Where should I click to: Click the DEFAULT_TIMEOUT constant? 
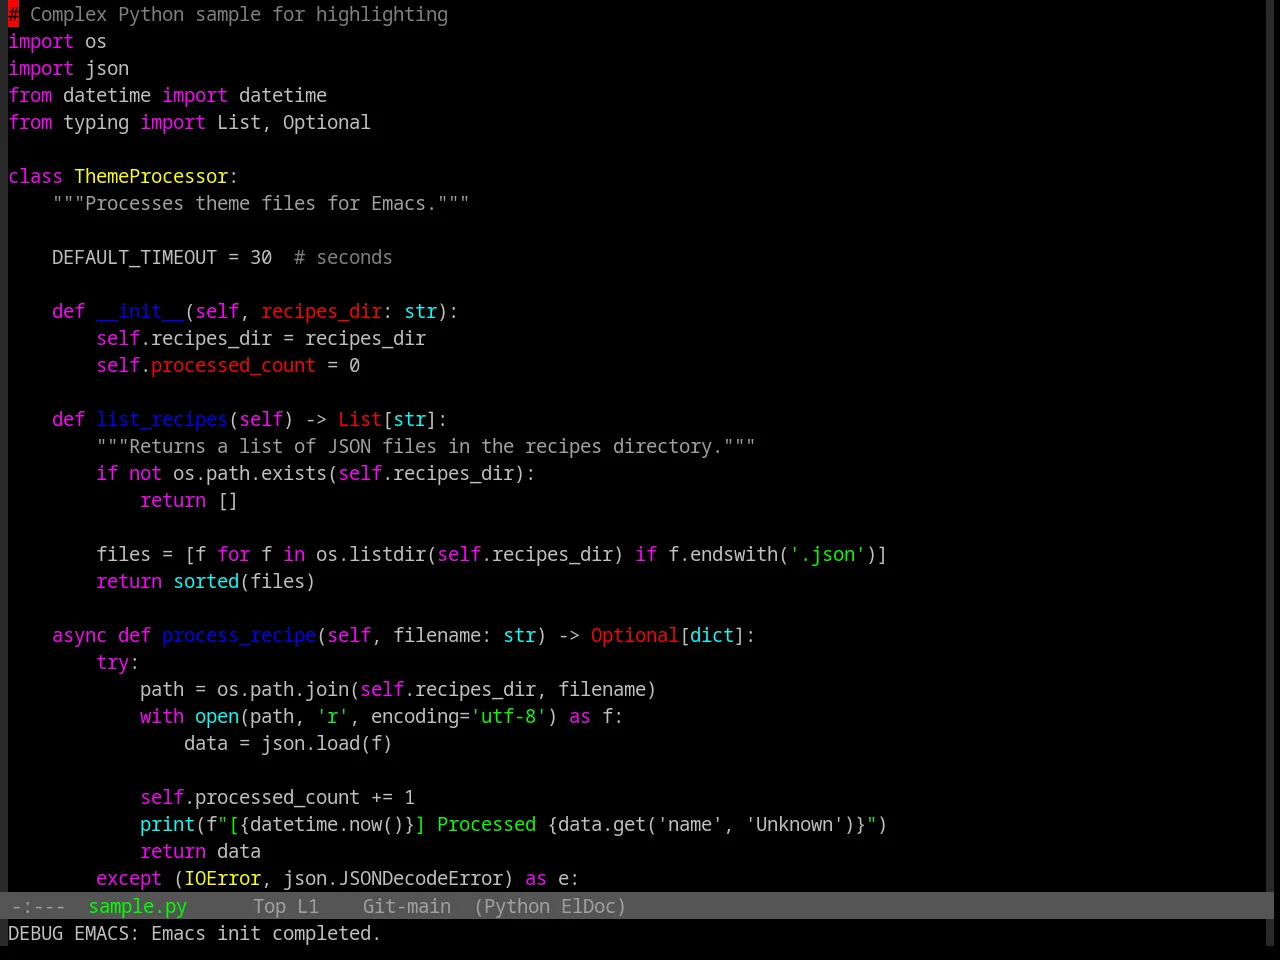pos(134,257)
